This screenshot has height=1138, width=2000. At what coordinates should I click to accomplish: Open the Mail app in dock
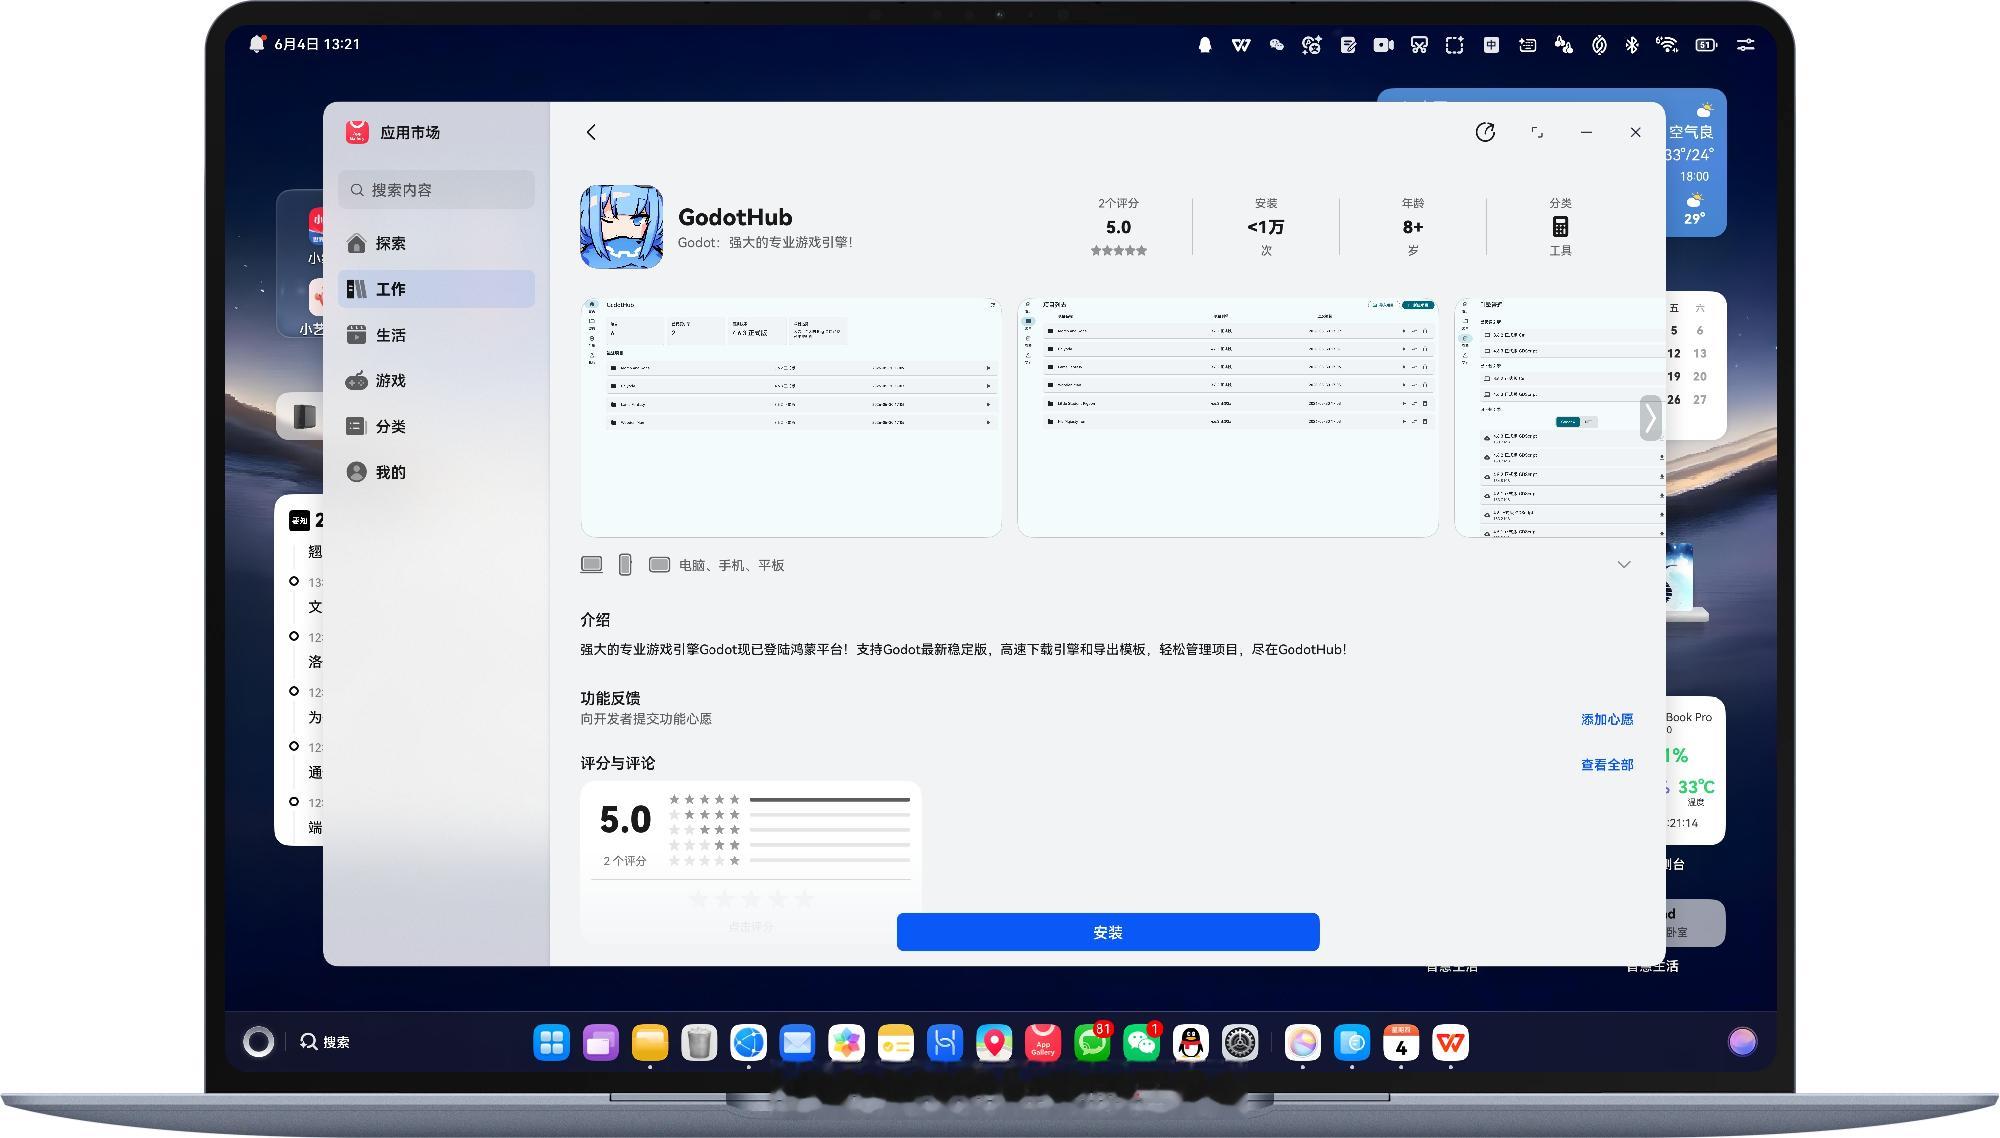[797, 1043]
